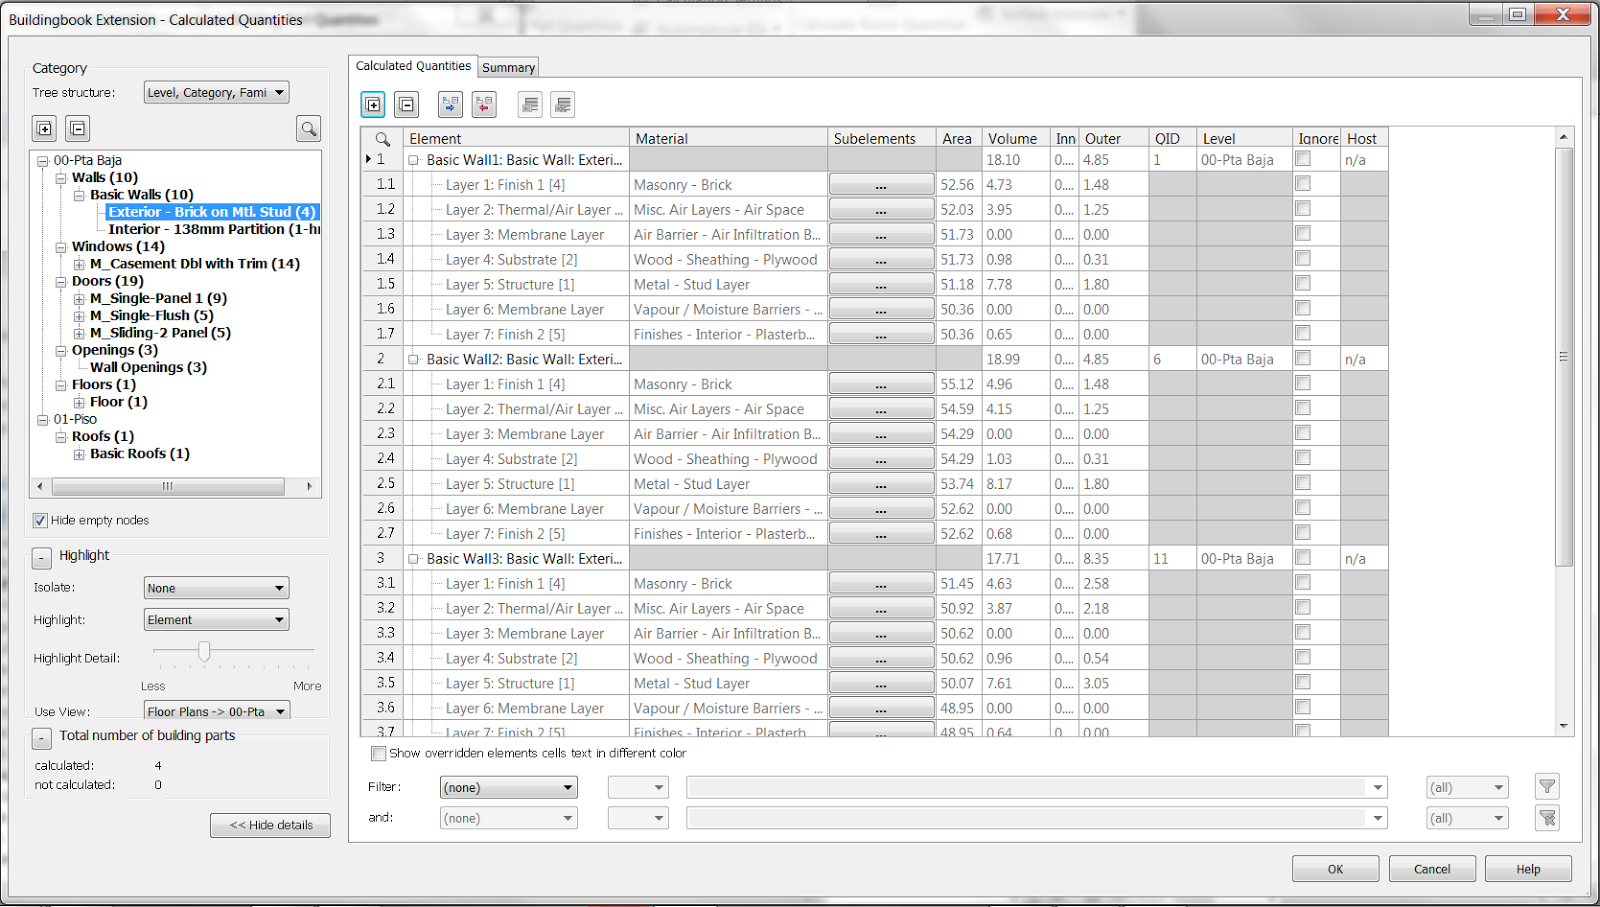Viewport: 1600px width, 907px height.
Task: Click the magnifier icon in the Element column header
Action: [382, 137]
